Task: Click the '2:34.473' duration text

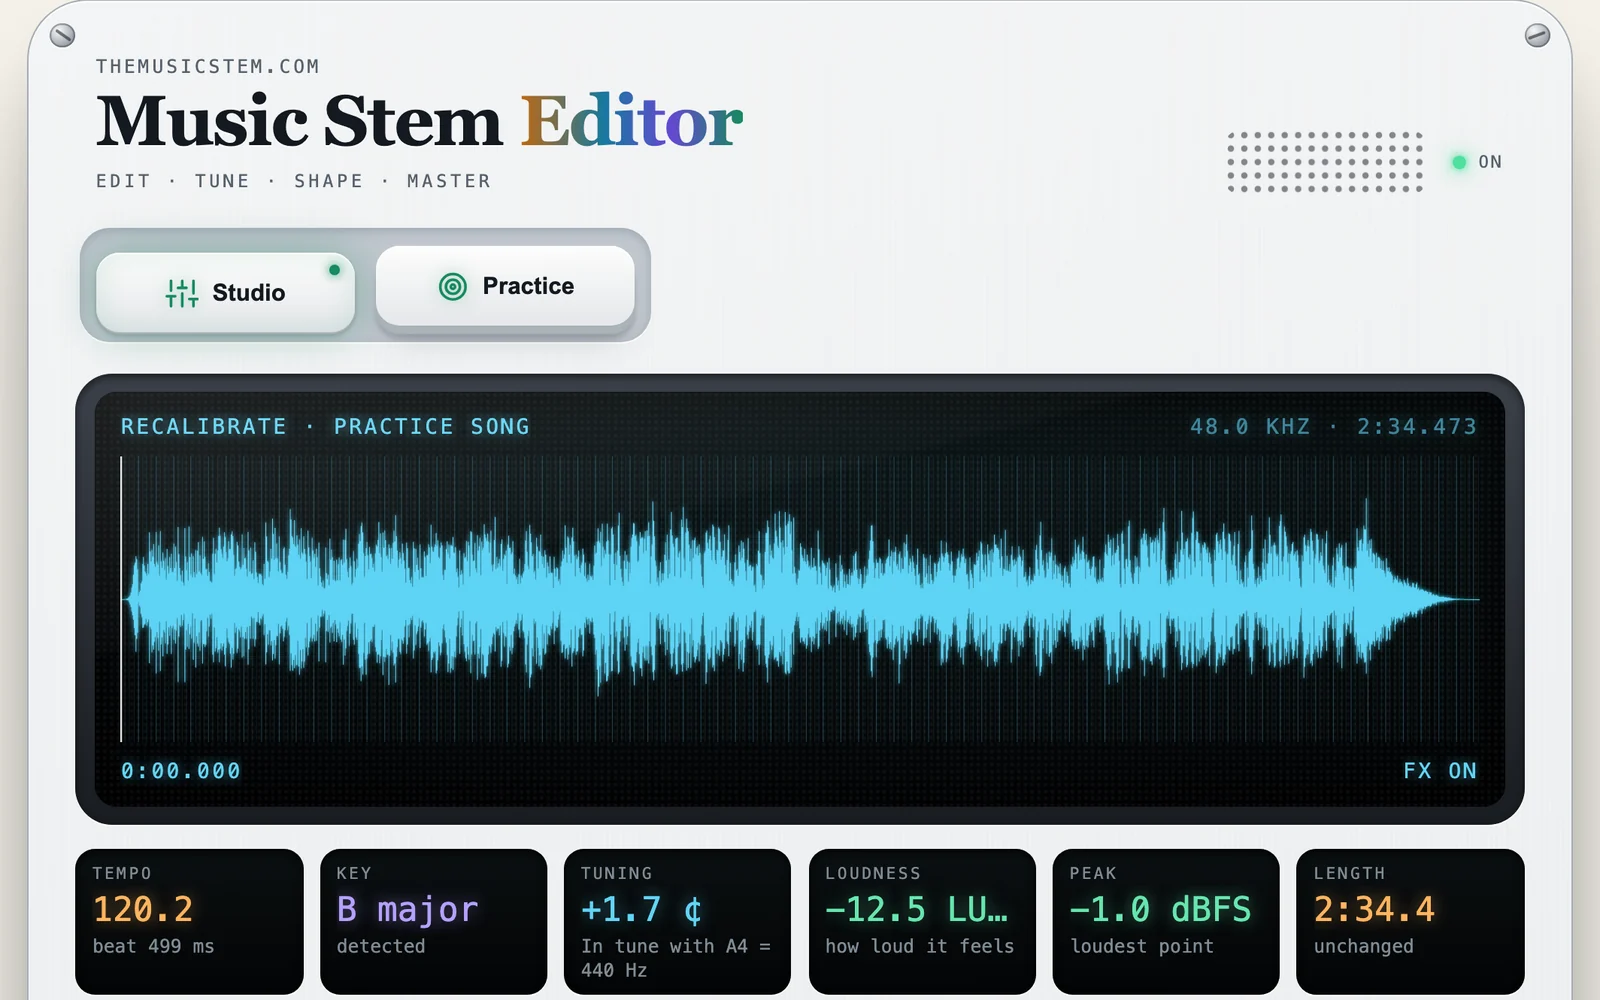Action: coord(1417,427)
